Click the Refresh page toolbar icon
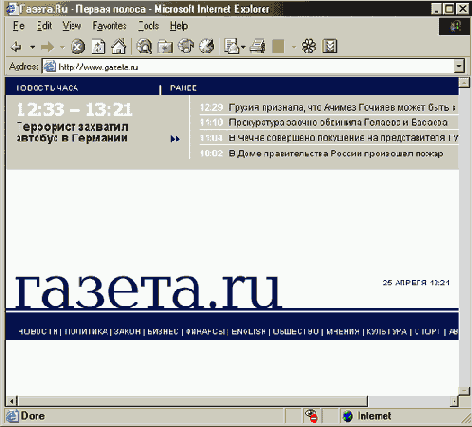This screenshot has height=427, width=472. click(x=98, y=46)
